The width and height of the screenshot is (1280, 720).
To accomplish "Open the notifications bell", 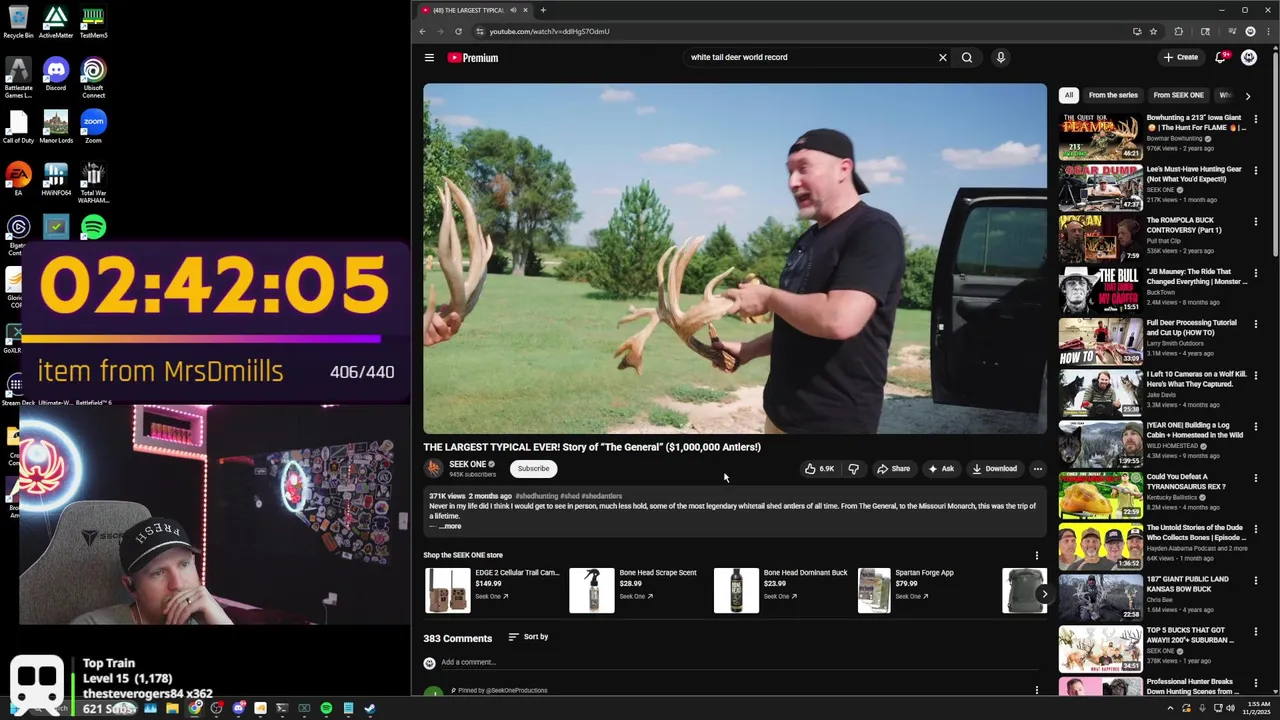I will tap(1220, 57).
